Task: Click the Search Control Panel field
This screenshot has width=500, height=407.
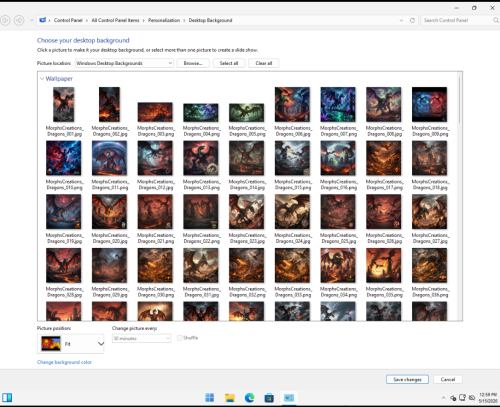Action: coord(457,20)
